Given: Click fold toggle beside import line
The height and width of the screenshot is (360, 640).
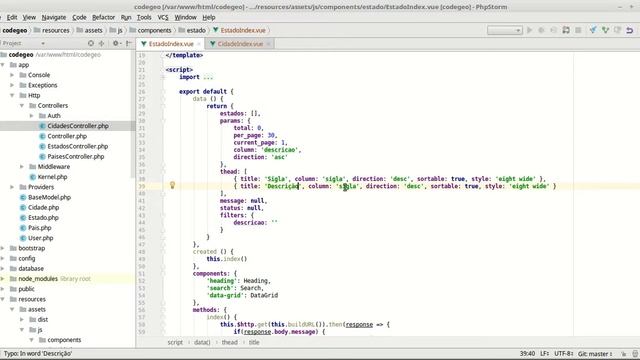Looking at the screenshot, I should pos(162,77).
